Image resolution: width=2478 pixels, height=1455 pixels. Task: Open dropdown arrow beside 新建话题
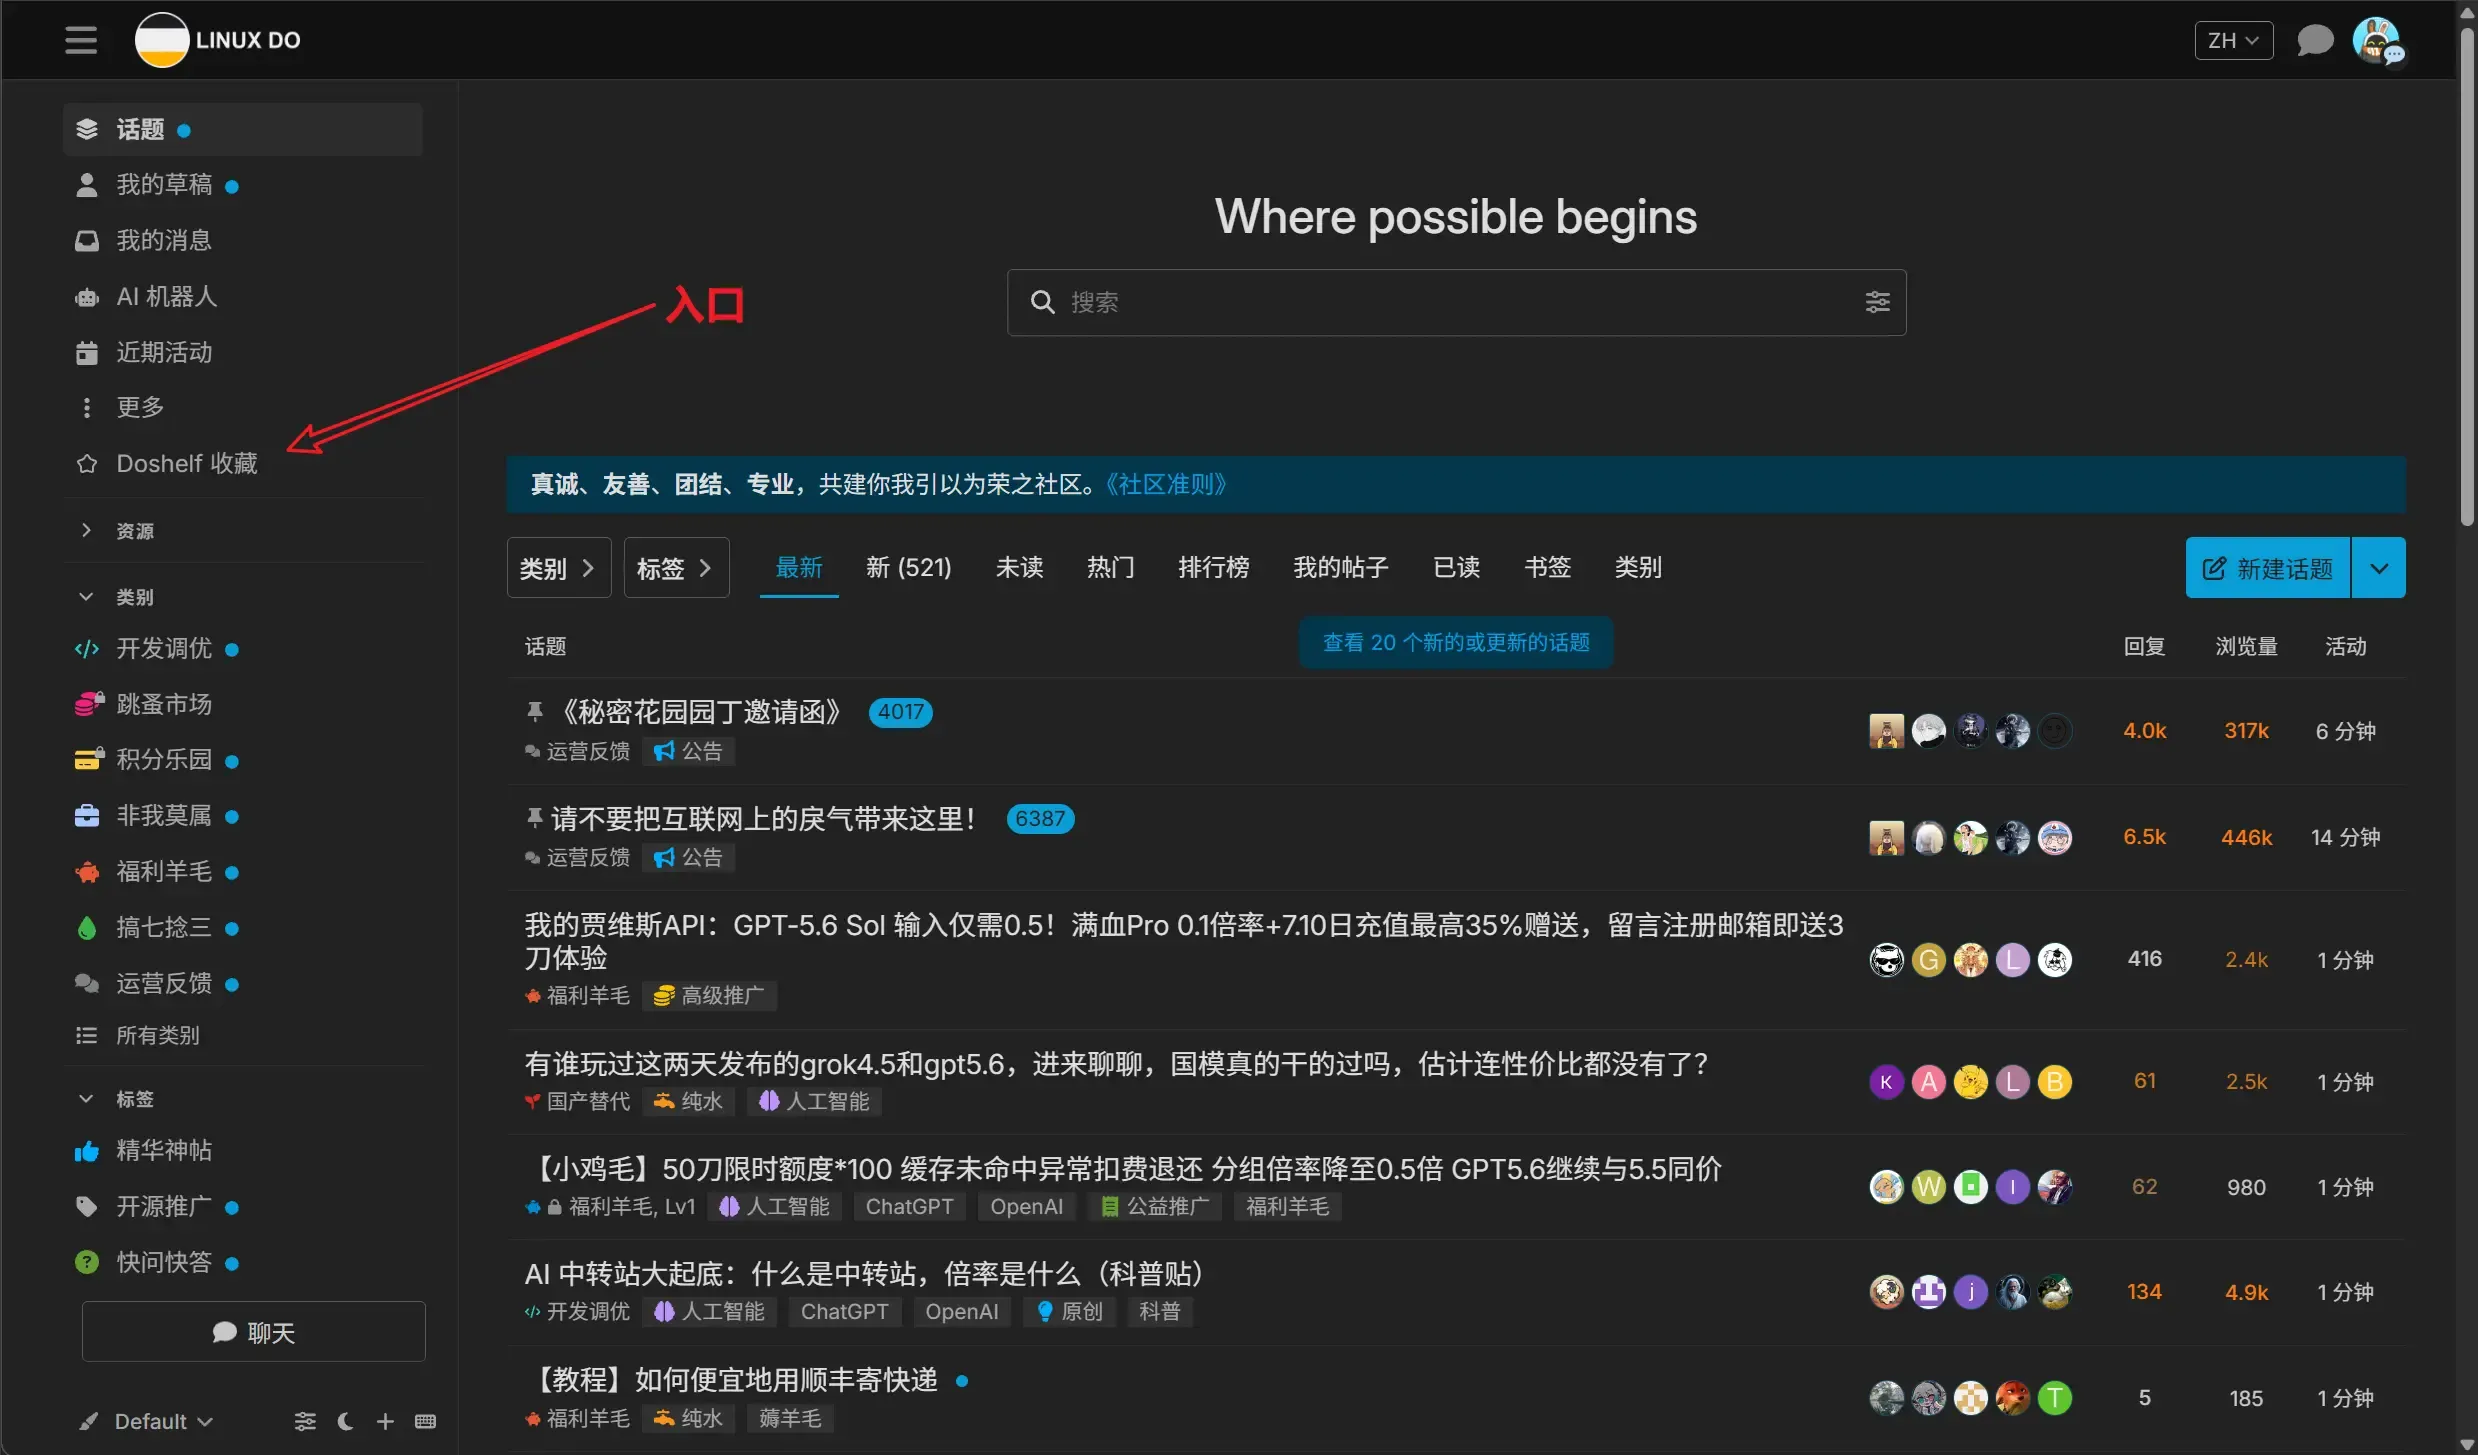tap(2379, 568)
